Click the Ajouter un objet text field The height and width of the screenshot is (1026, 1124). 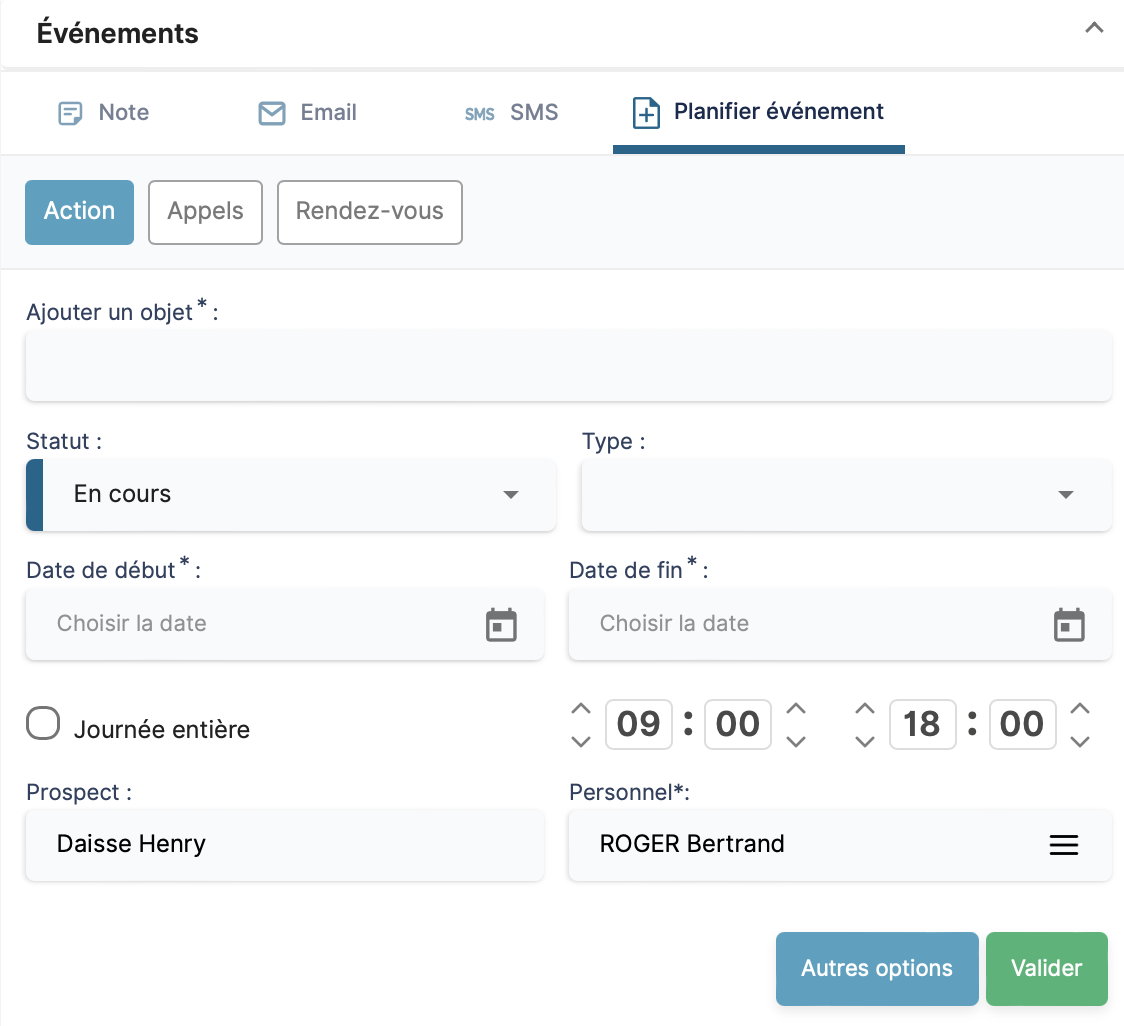click(568, 366)
